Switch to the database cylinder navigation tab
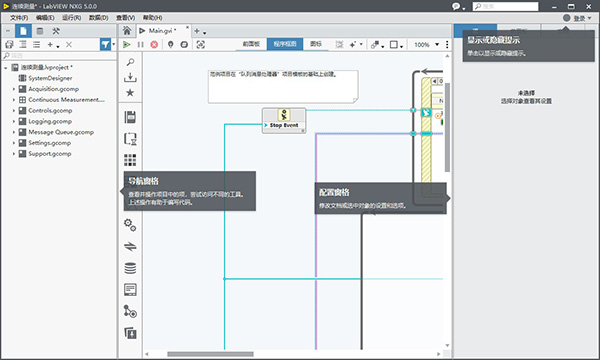 pyautogui.click(x=40, y=31)
